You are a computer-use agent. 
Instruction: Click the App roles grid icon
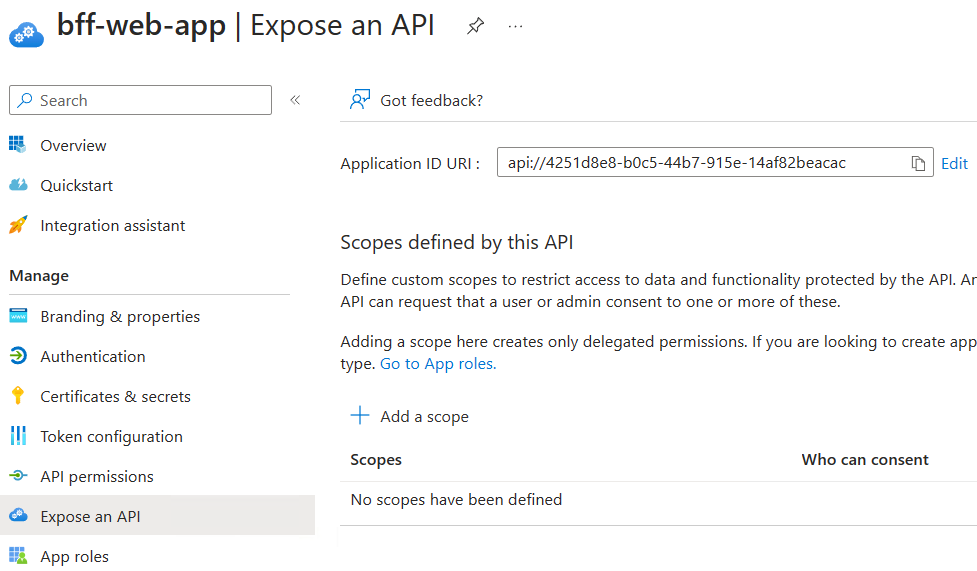pyautogui.click(x=18, y=555)
